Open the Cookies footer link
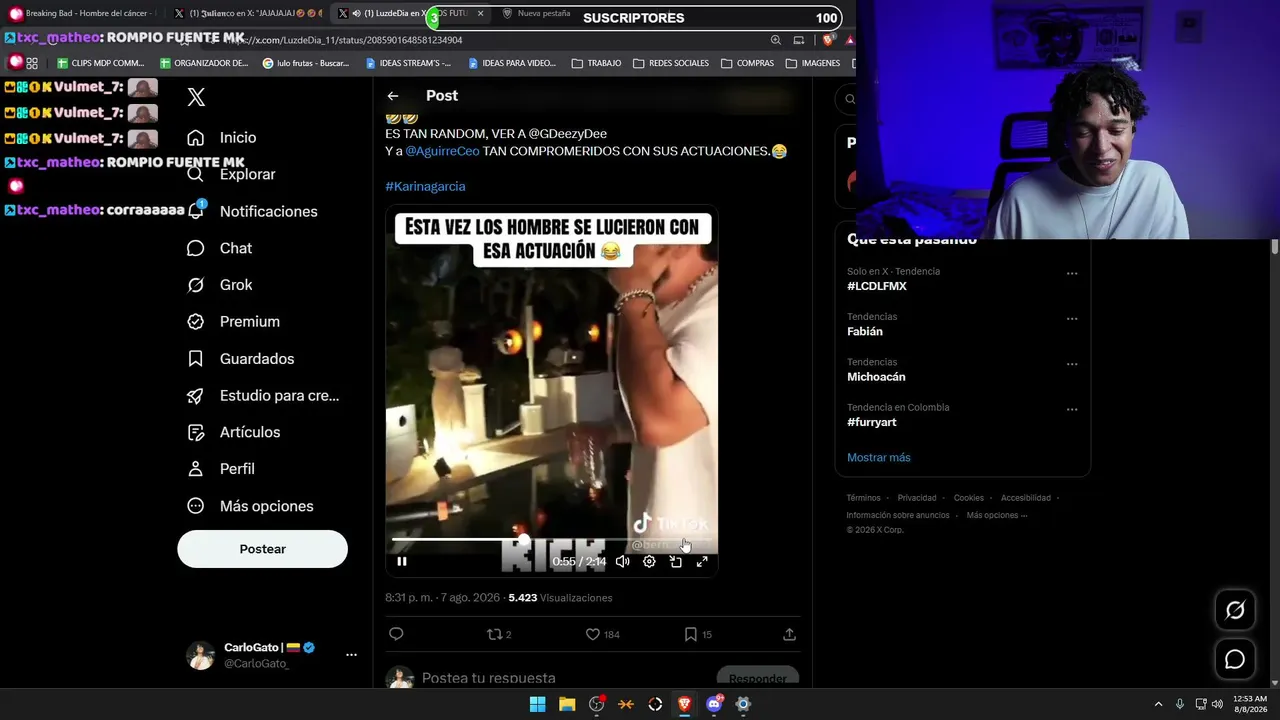 coord(969,498)
